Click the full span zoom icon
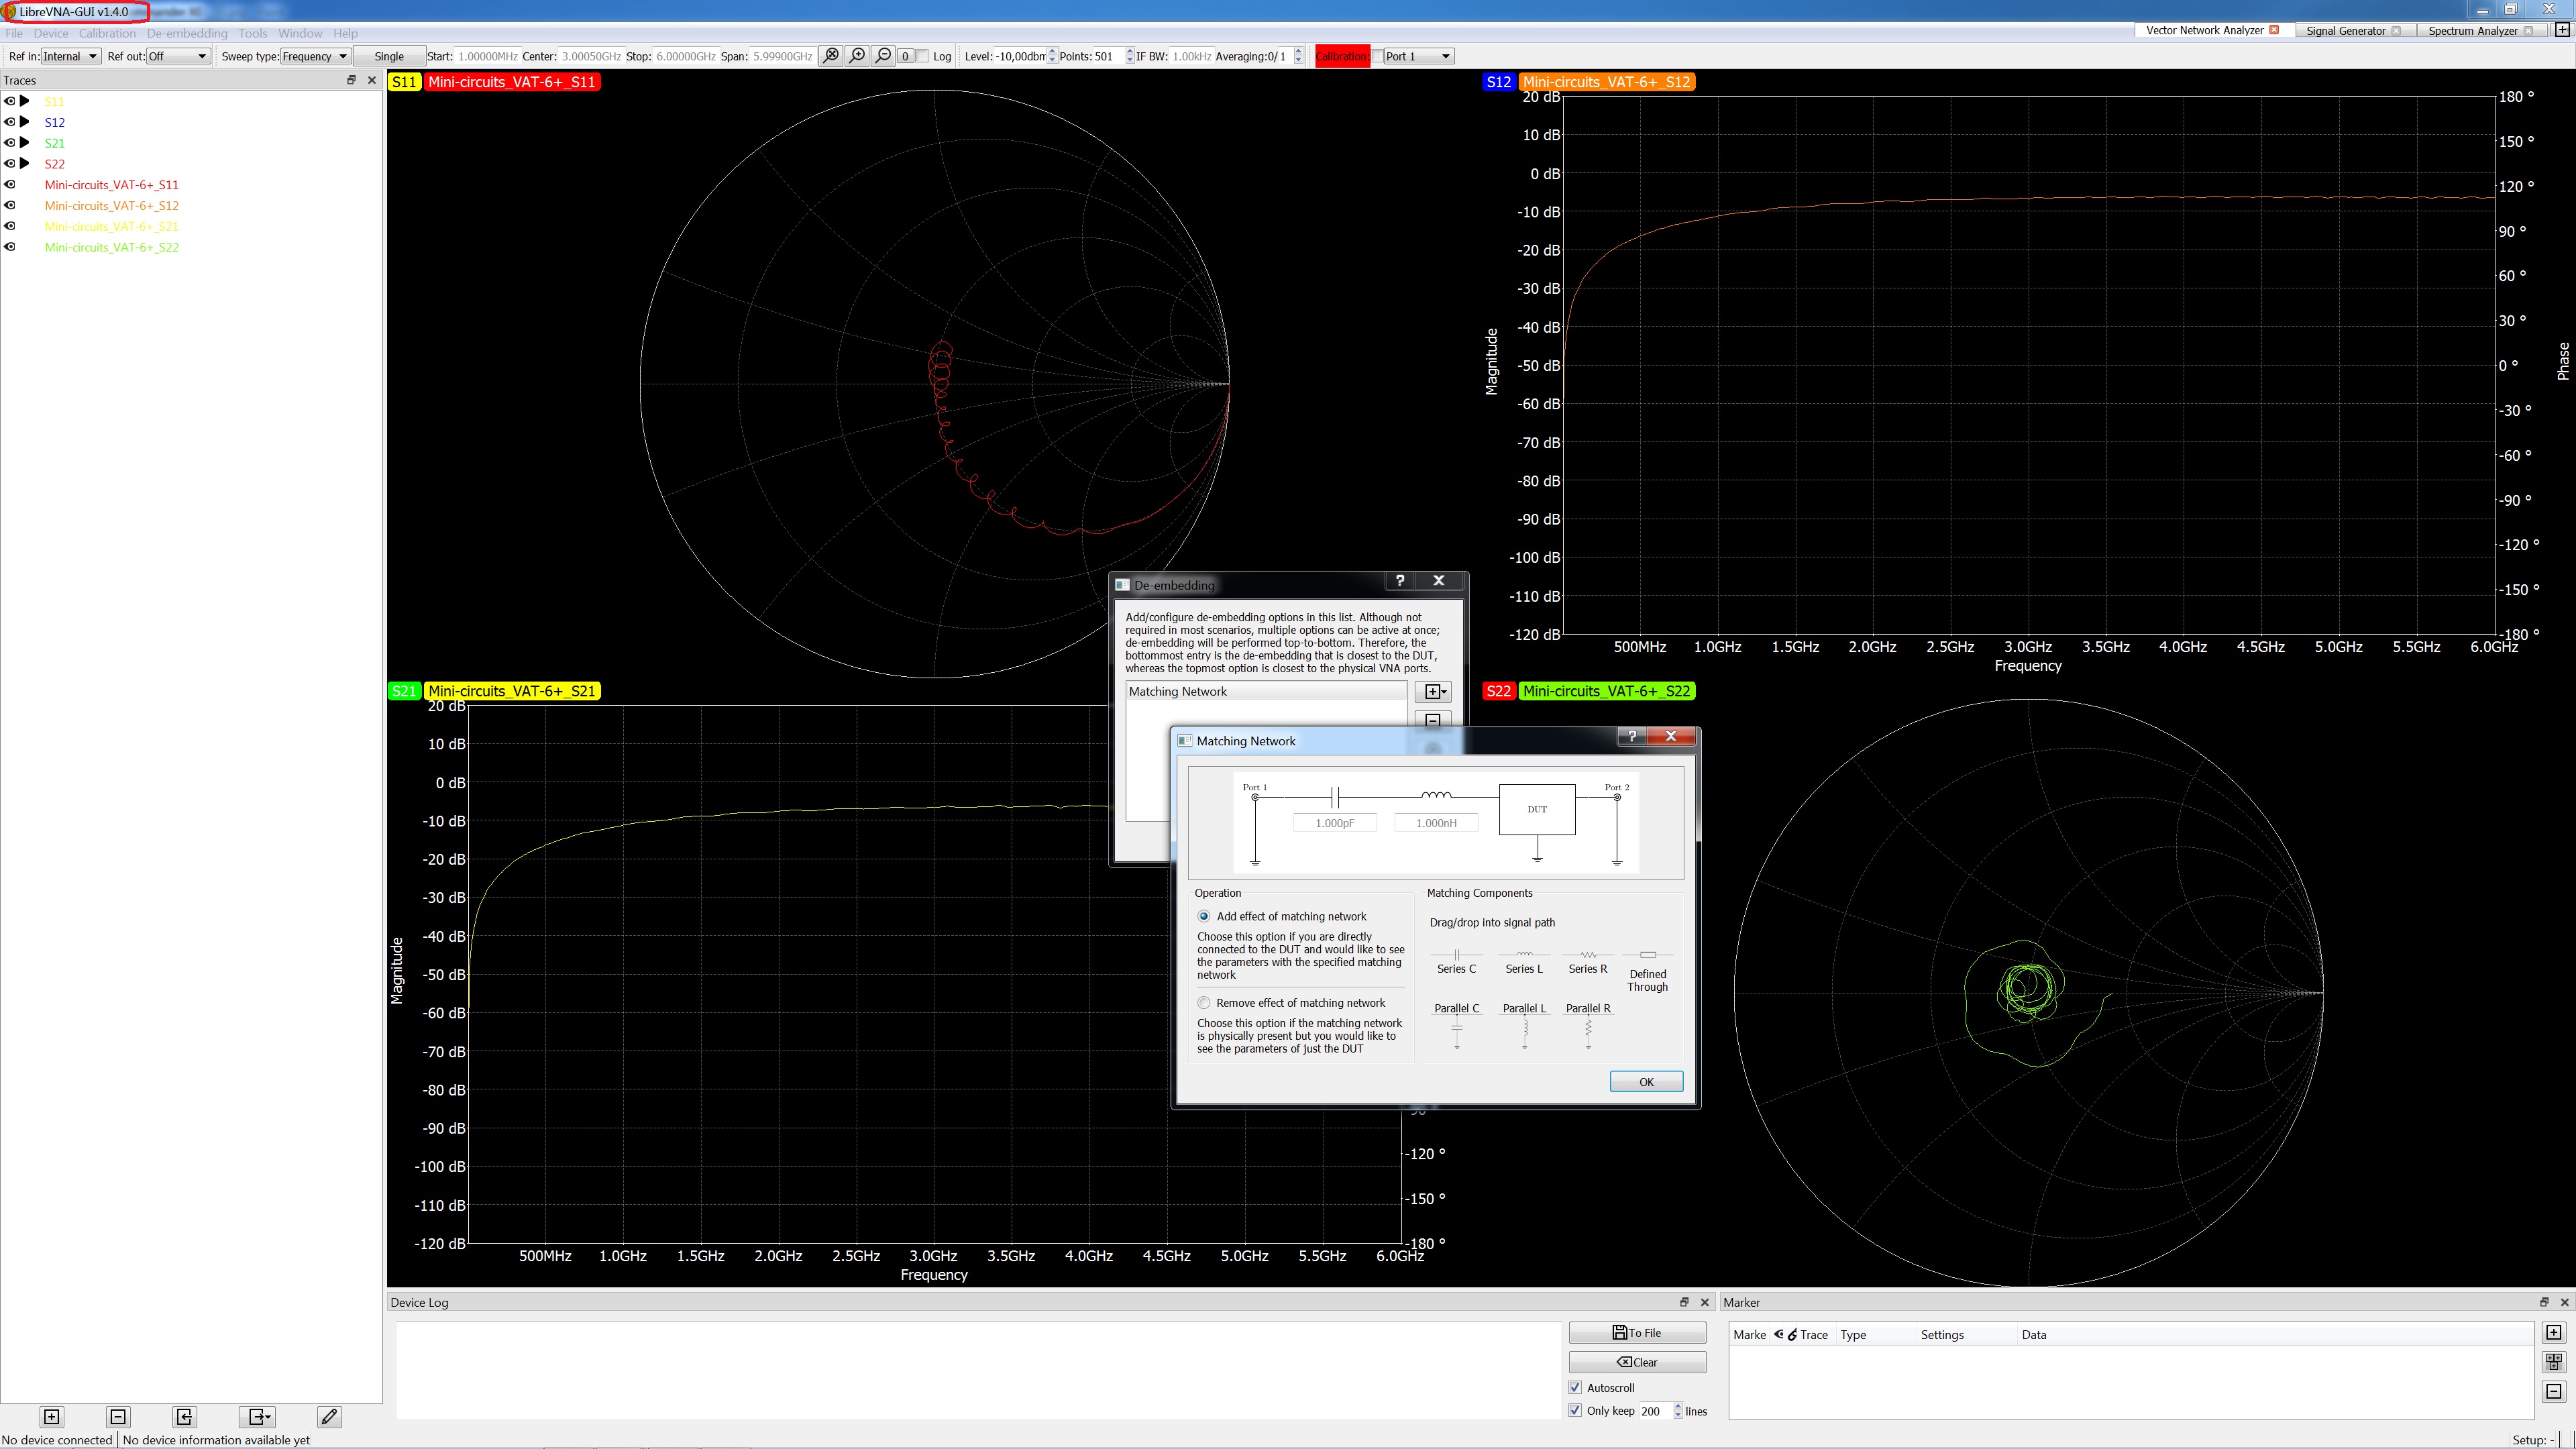This screenshot has width=2576, height=1449. [x=830, y=56]
